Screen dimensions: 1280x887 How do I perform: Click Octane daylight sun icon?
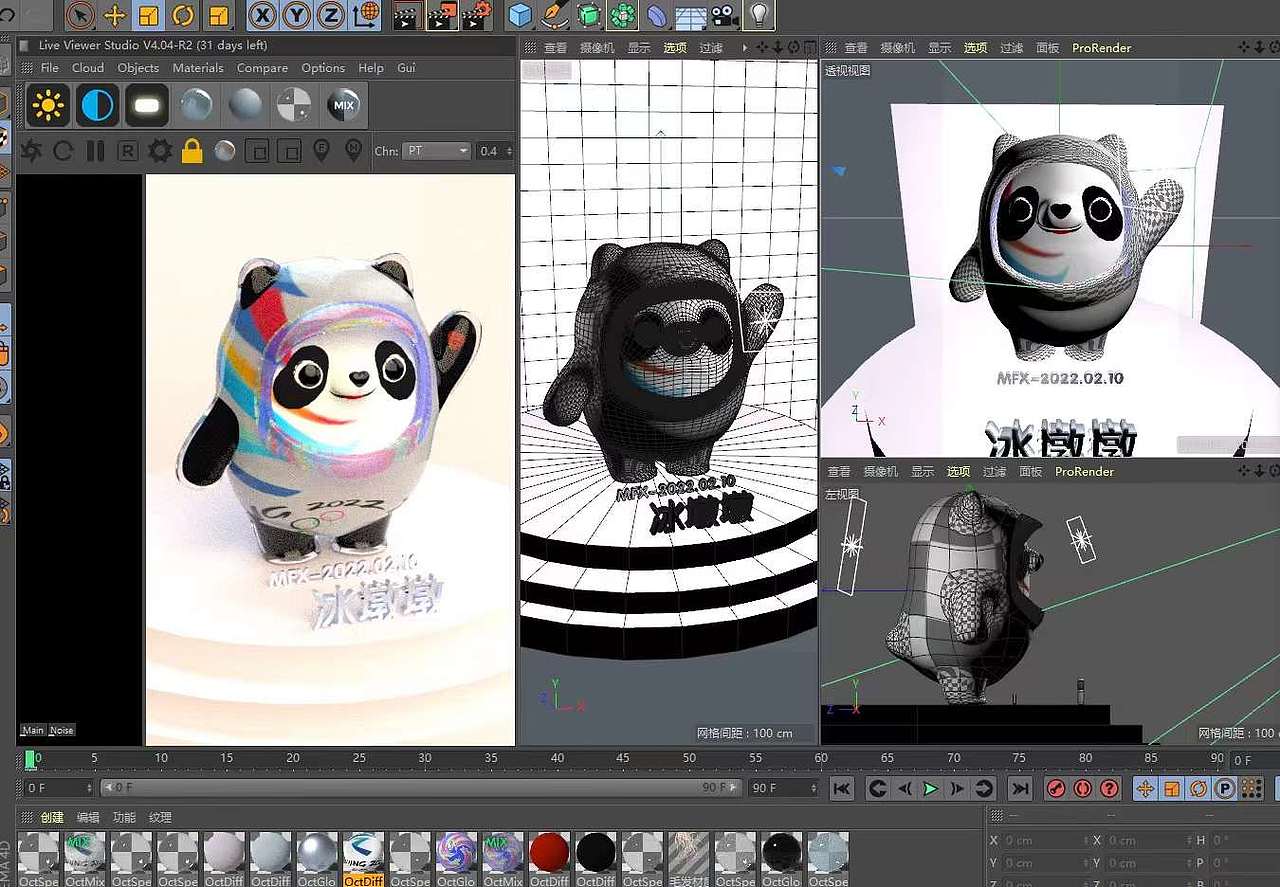pos(48,105)
